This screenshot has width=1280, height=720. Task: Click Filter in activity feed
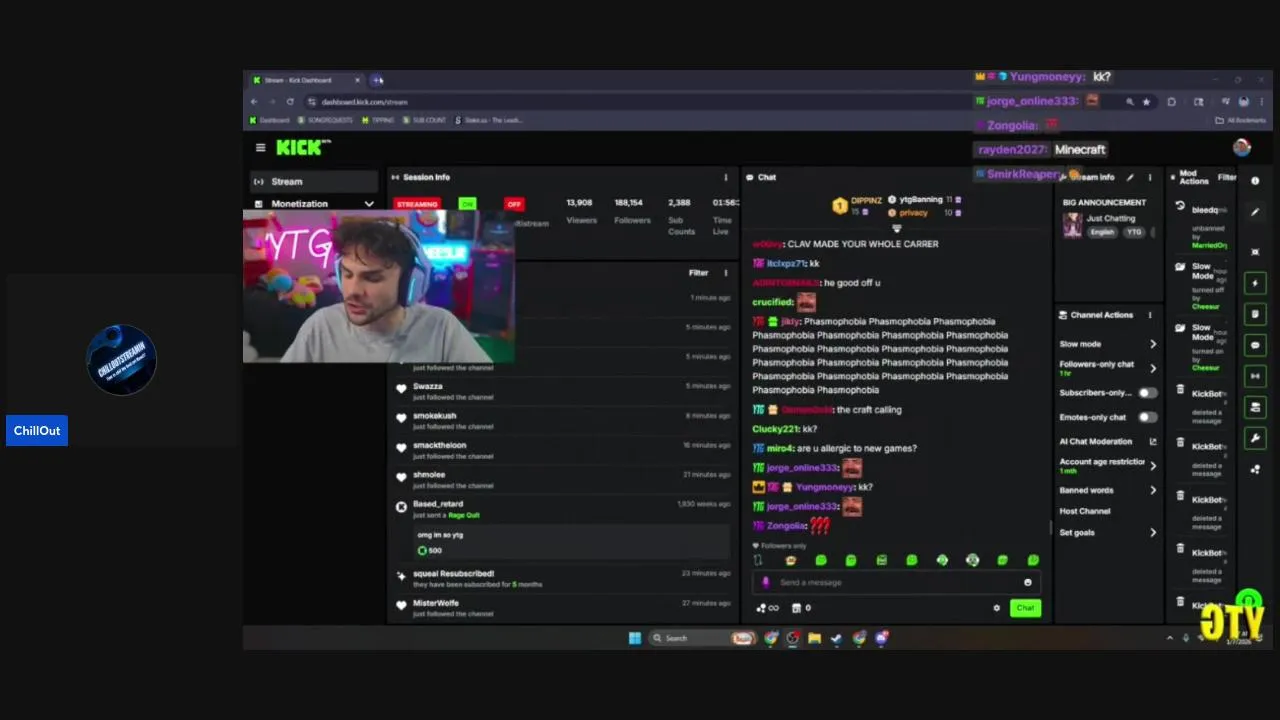[698, 273]
